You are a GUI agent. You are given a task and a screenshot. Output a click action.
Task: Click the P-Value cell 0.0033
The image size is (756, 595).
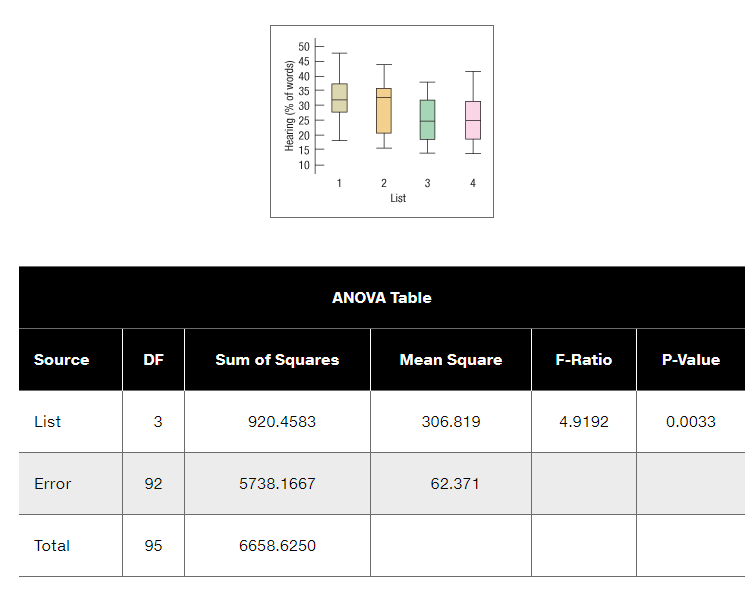691,421
